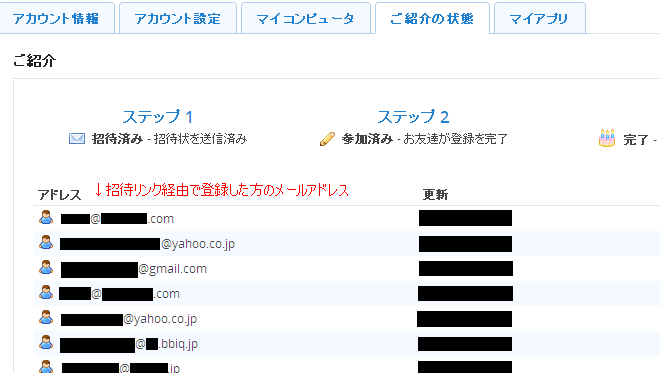Switch to the アカウント設定 tab
The width and height of the screenshot is (660, 373).
(178, 19)
